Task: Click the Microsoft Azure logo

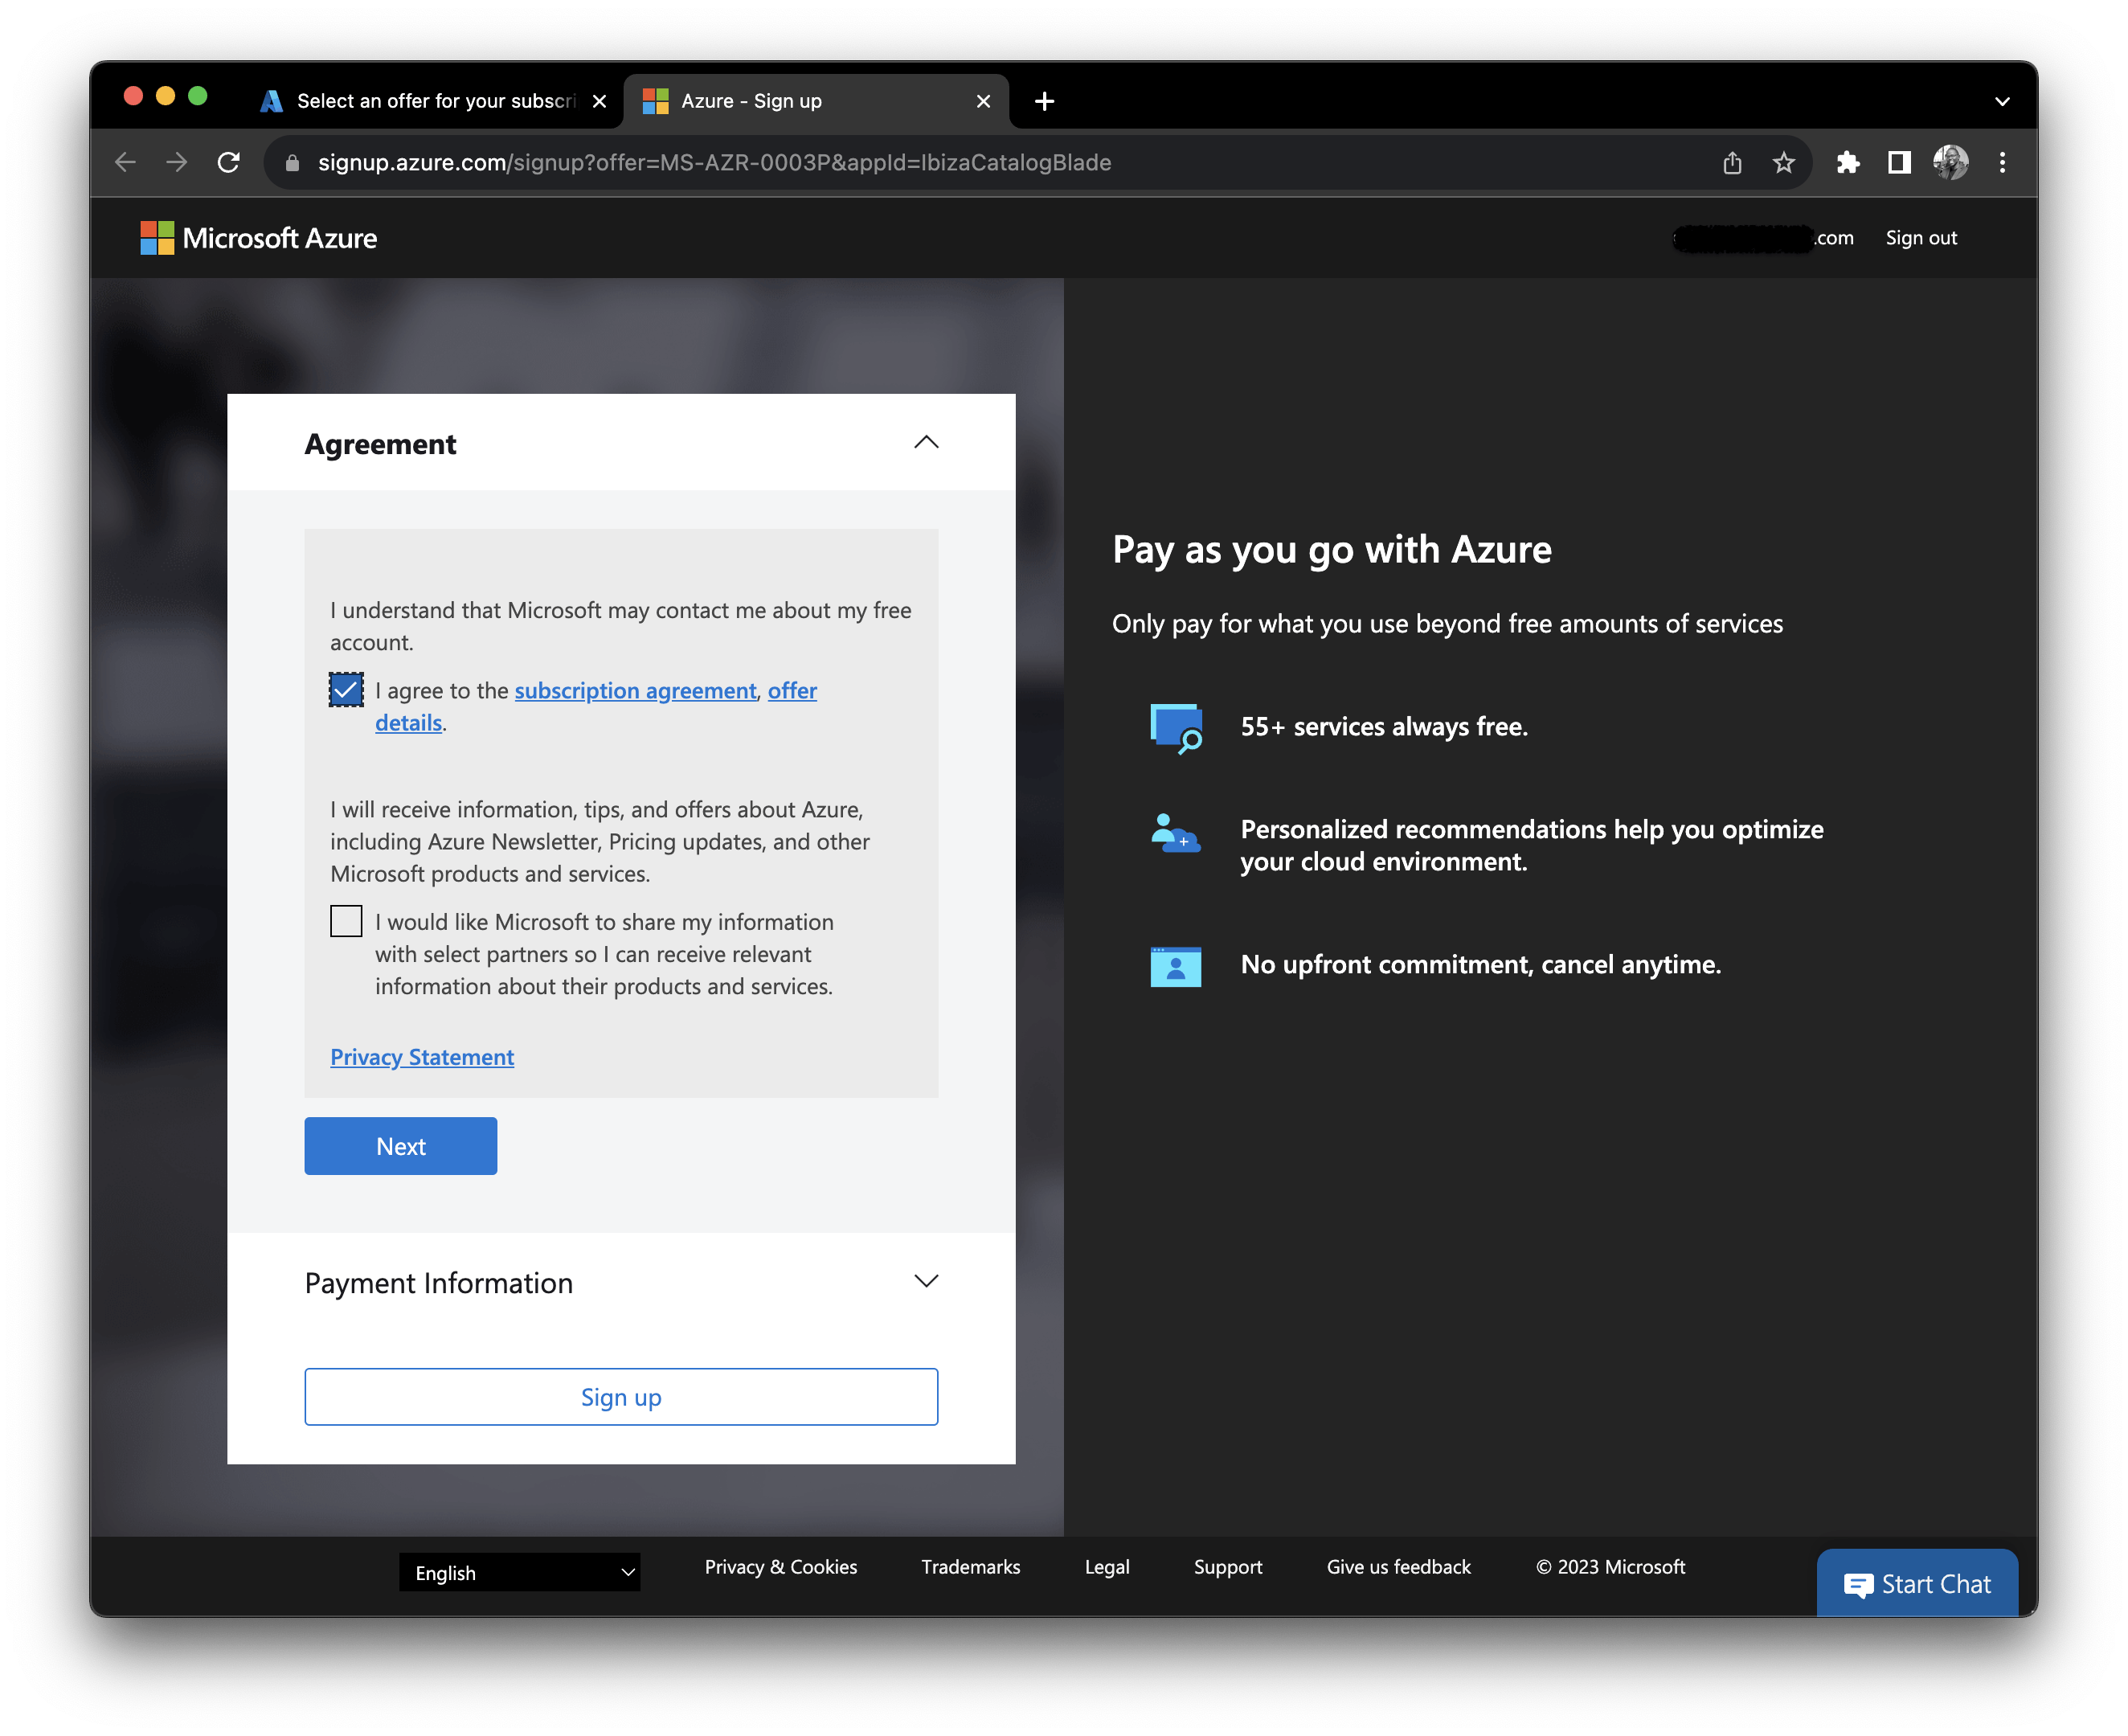Action: pyautogui.click(x=259, y=238)
